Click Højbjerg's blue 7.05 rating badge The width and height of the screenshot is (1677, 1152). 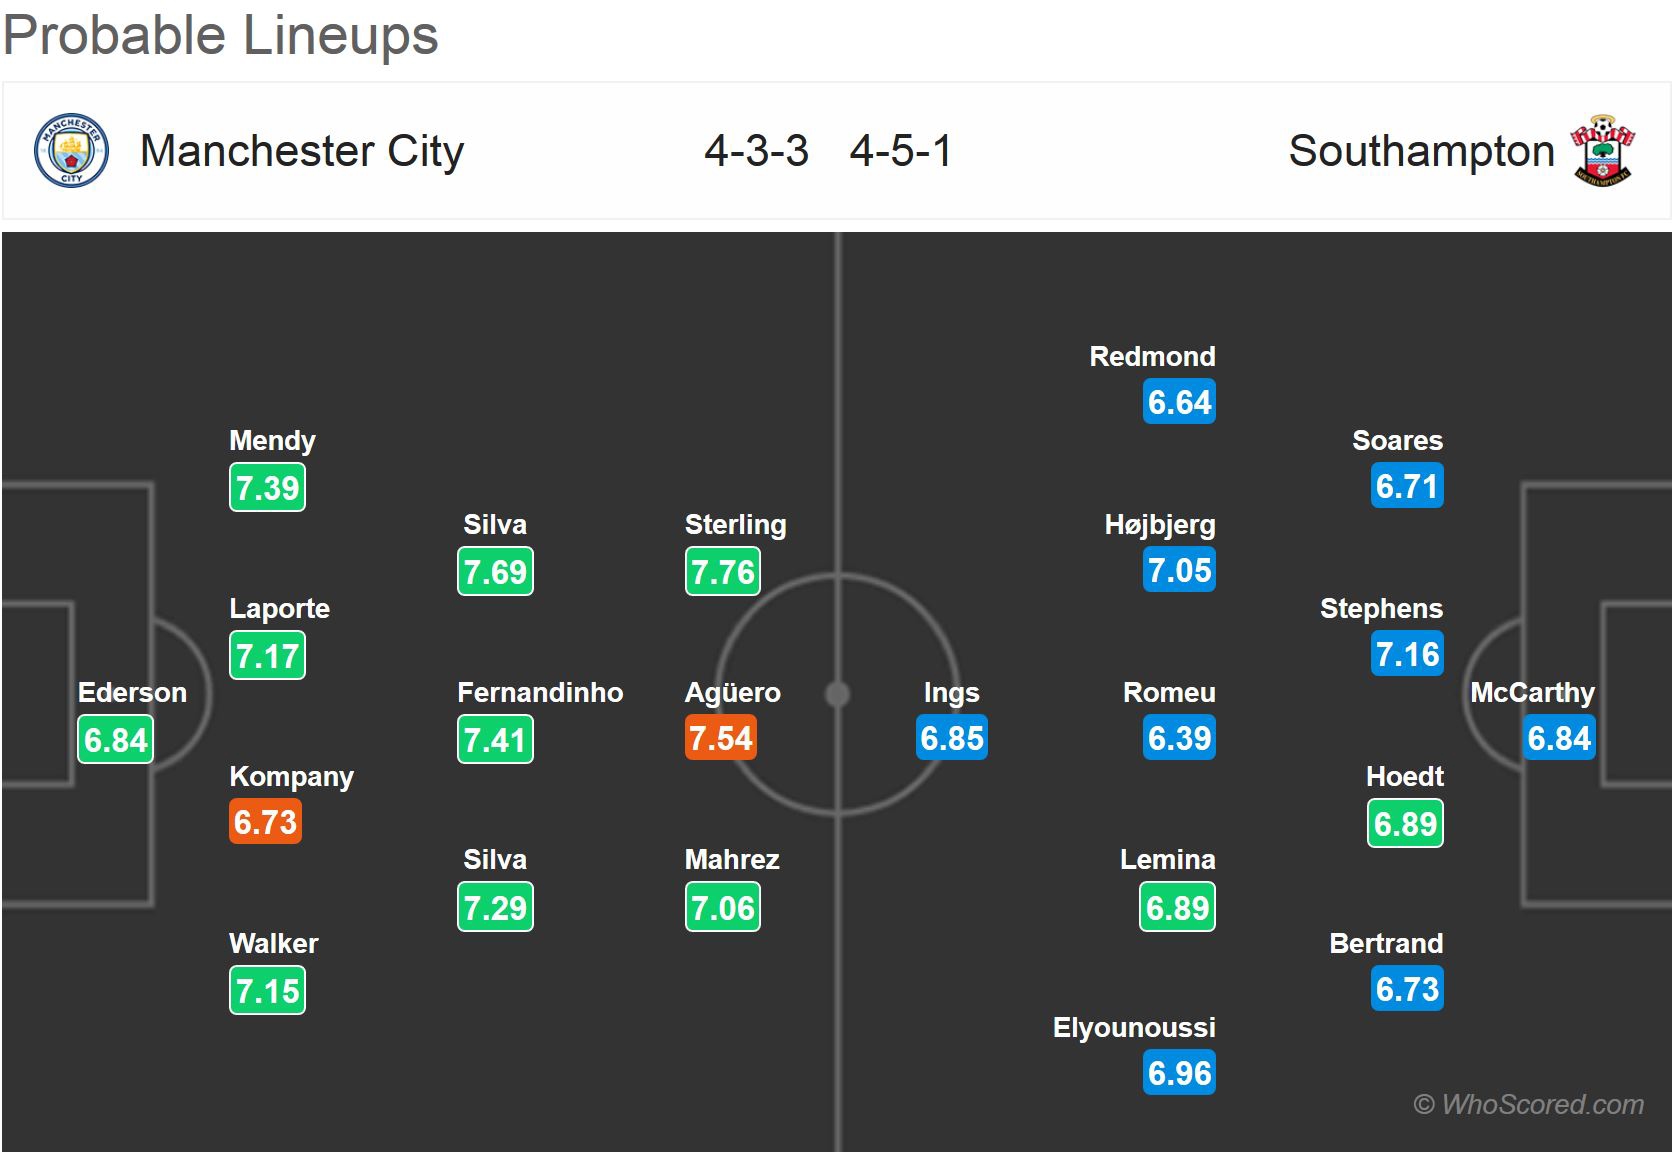[x=1179, y=571]
